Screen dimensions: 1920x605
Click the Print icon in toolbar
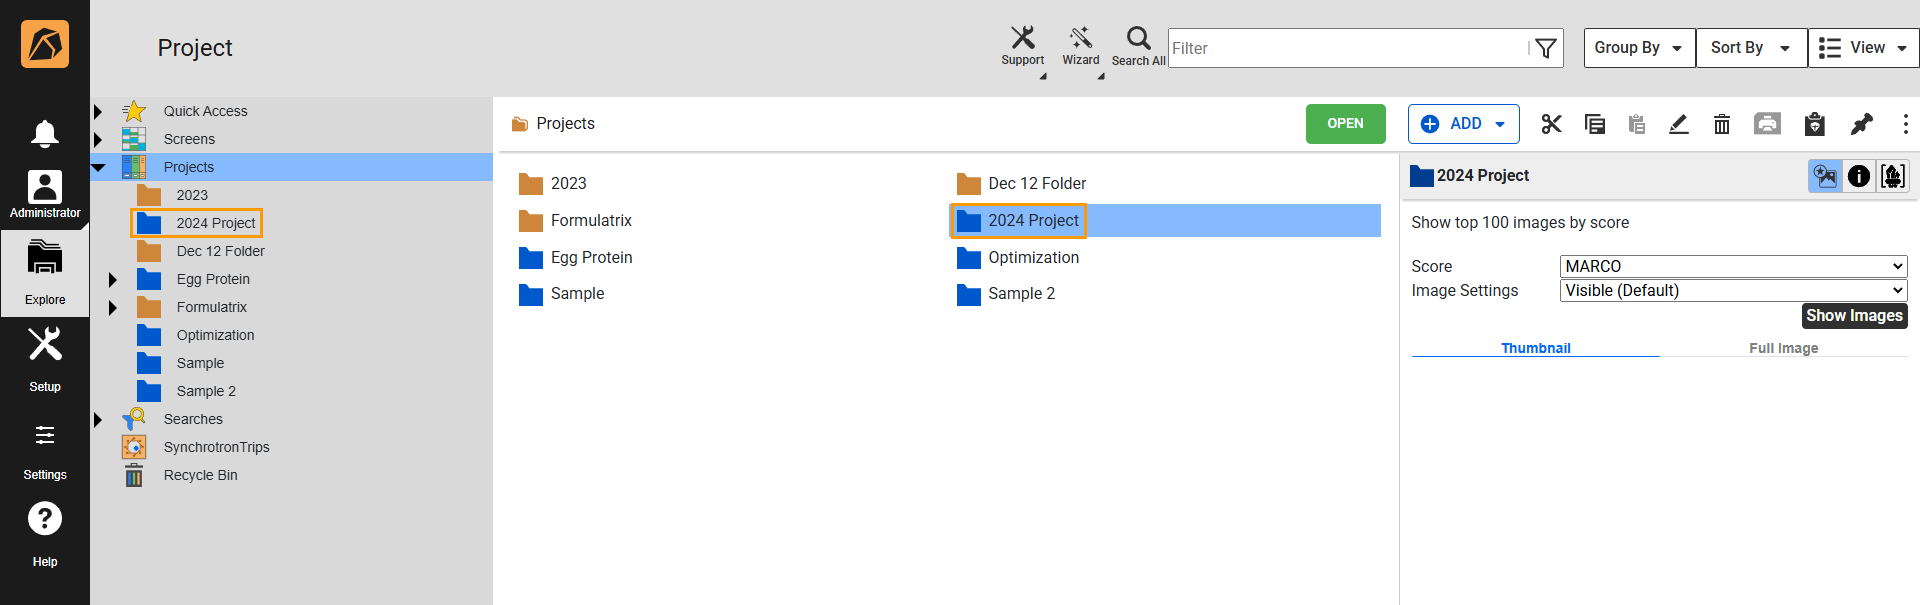tap(1767, 123)
